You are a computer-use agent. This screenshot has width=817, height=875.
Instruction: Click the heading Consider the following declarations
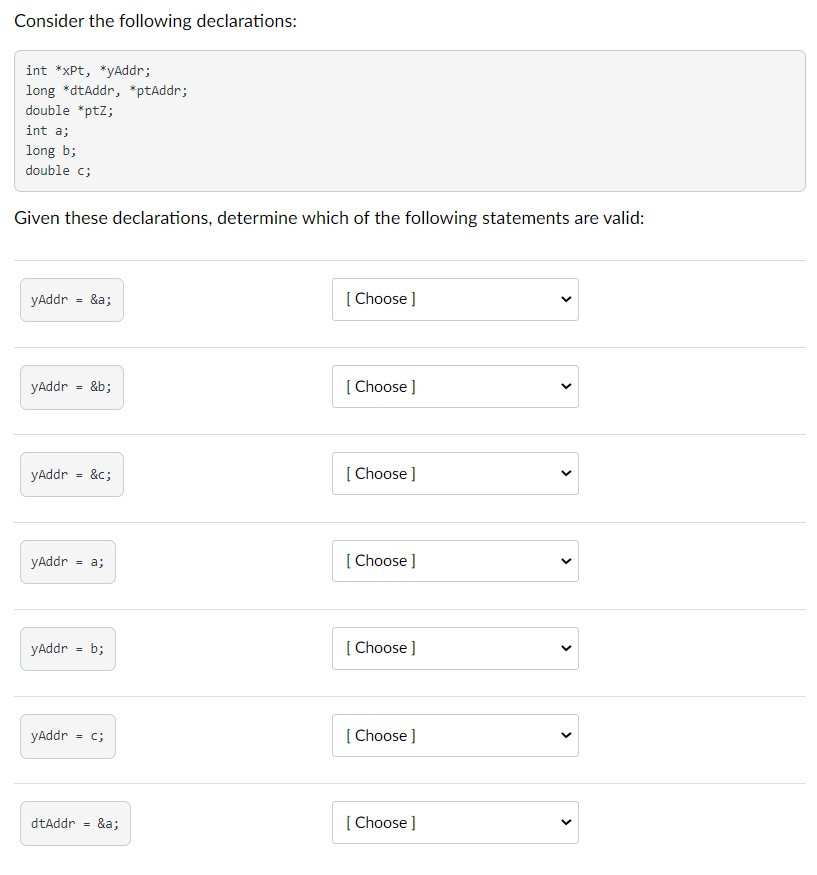[155, 20]
